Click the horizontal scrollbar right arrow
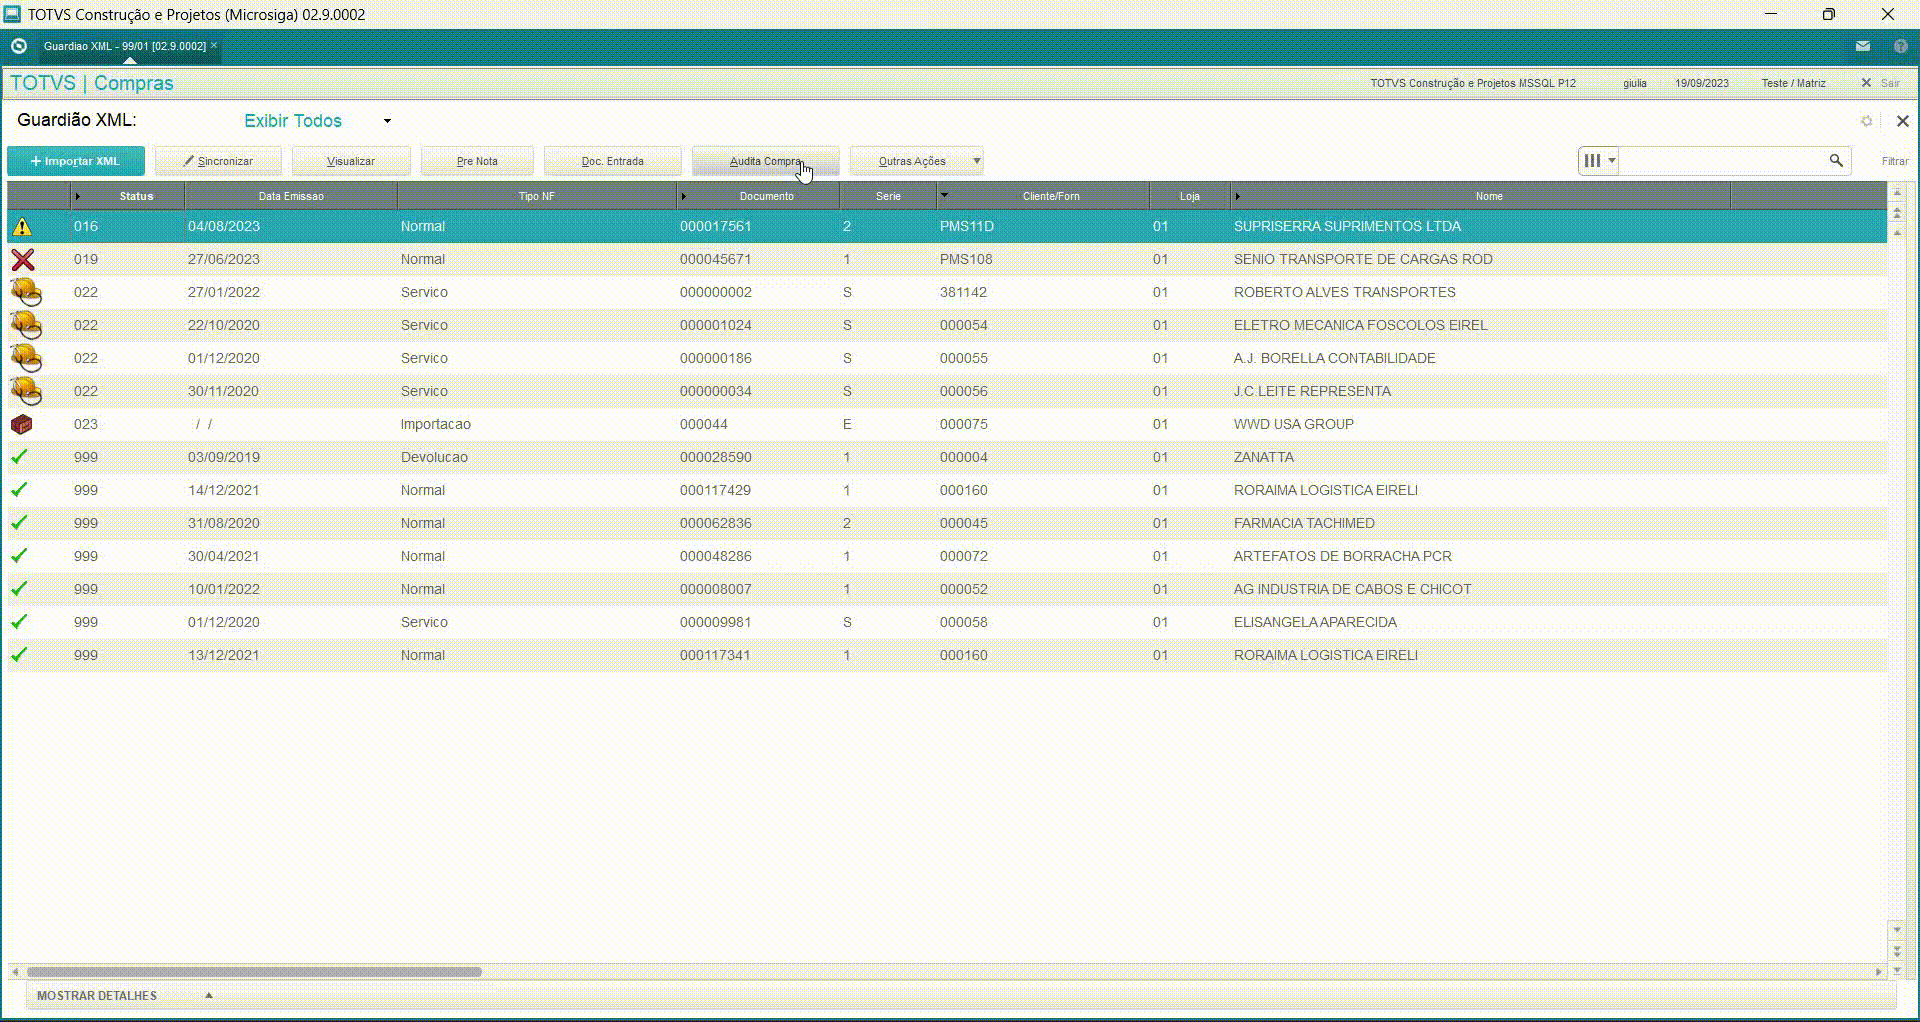 (1878, 971)
